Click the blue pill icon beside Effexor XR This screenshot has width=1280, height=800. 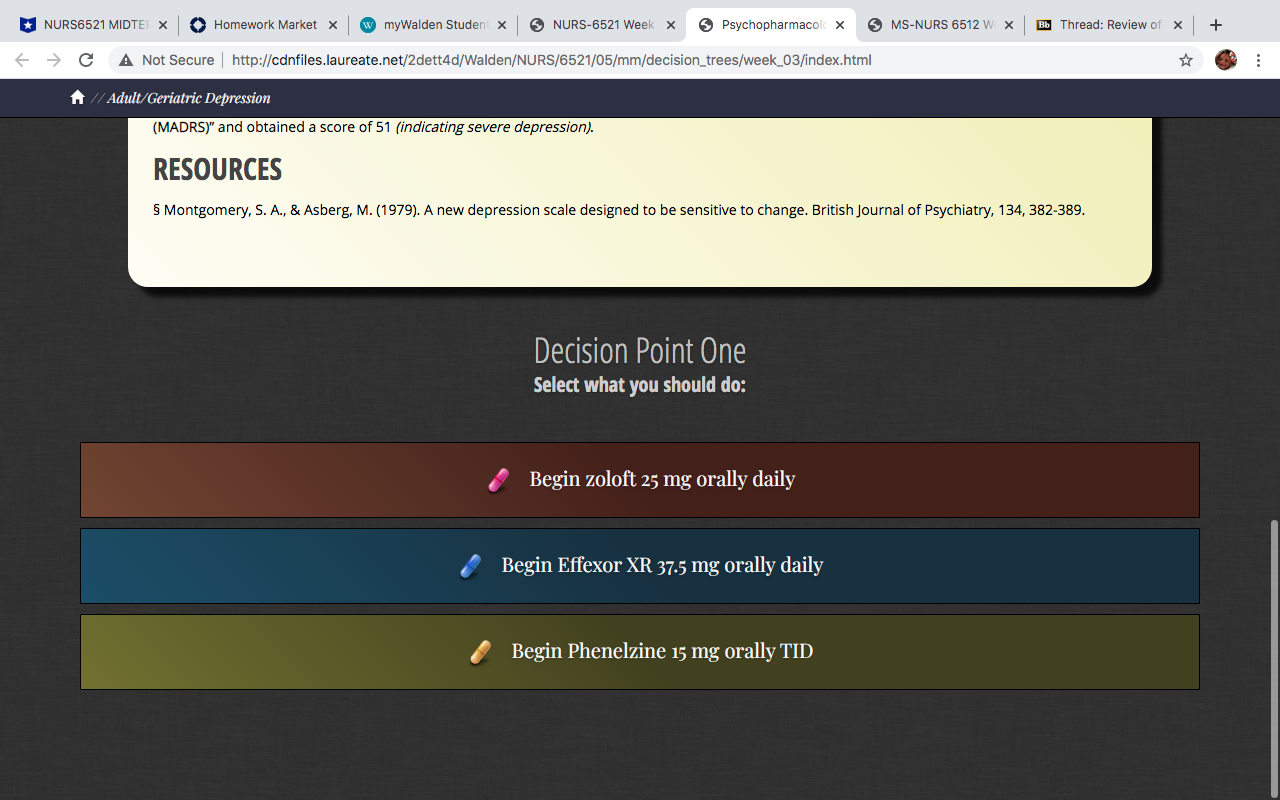(x=470, y=566)
